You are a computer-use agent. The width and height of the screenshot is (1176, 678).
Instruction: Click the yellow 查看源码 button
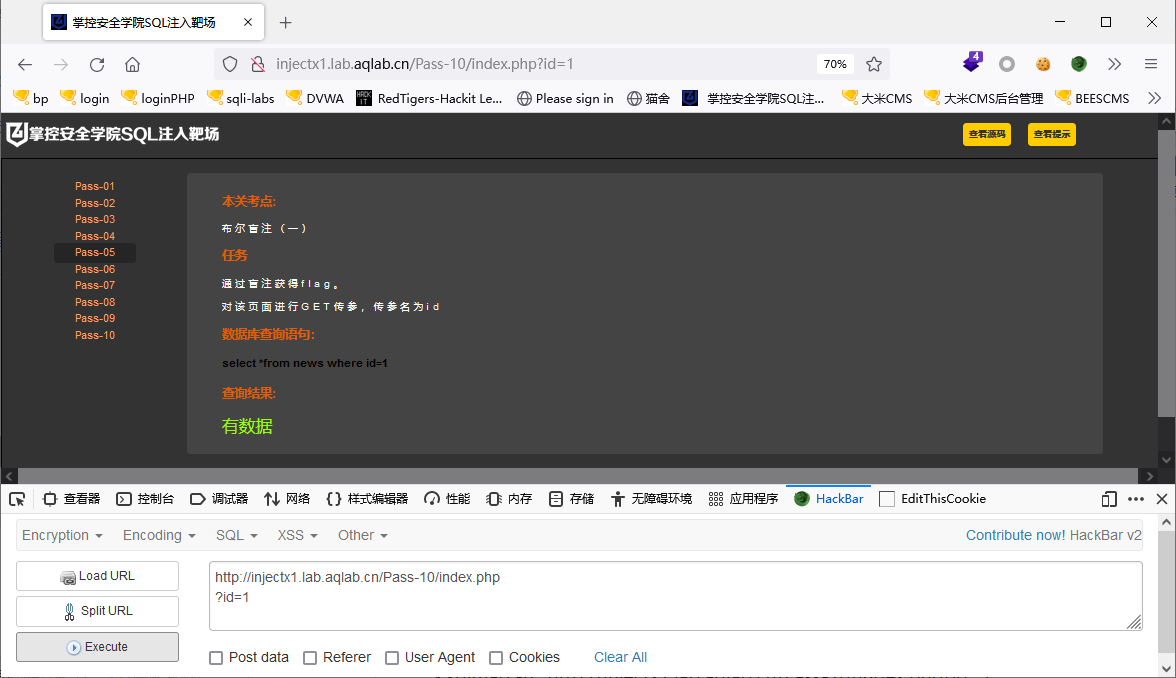point(987,135)
